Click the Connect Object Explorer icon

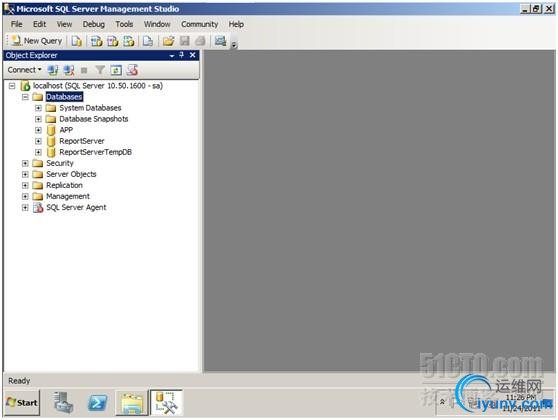53,70
